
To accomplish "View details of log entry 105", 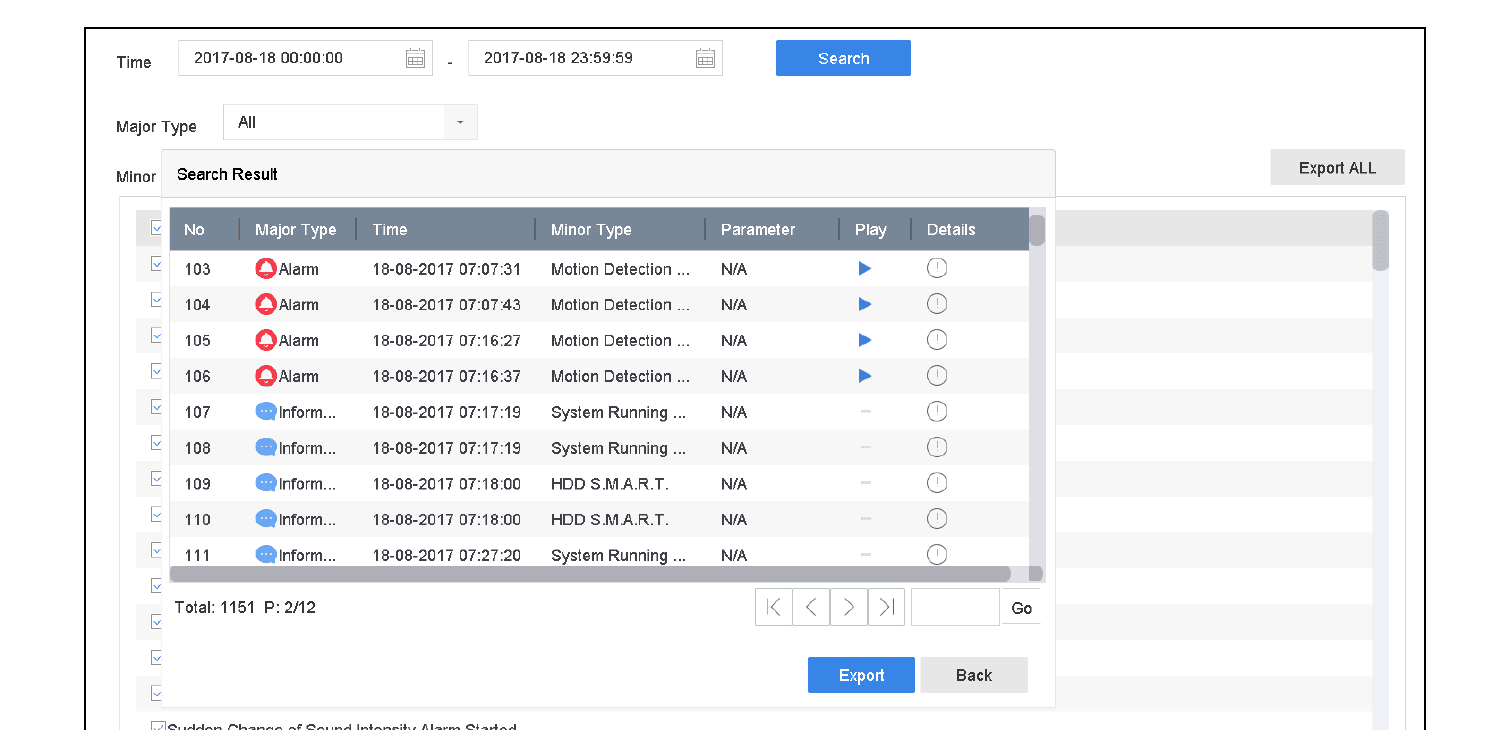I will (937, 340).
